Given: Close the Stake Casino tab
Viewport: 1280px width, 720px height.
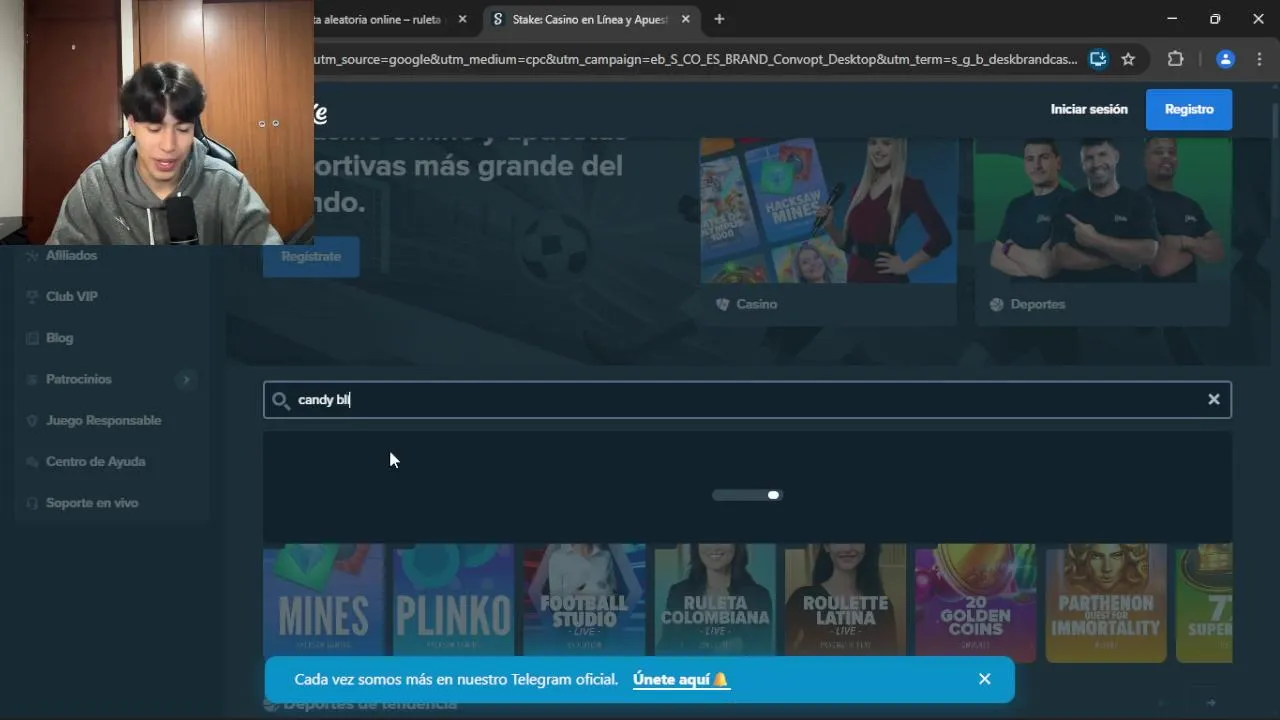Looking at the screenshot, I should [x=686, y=19].
